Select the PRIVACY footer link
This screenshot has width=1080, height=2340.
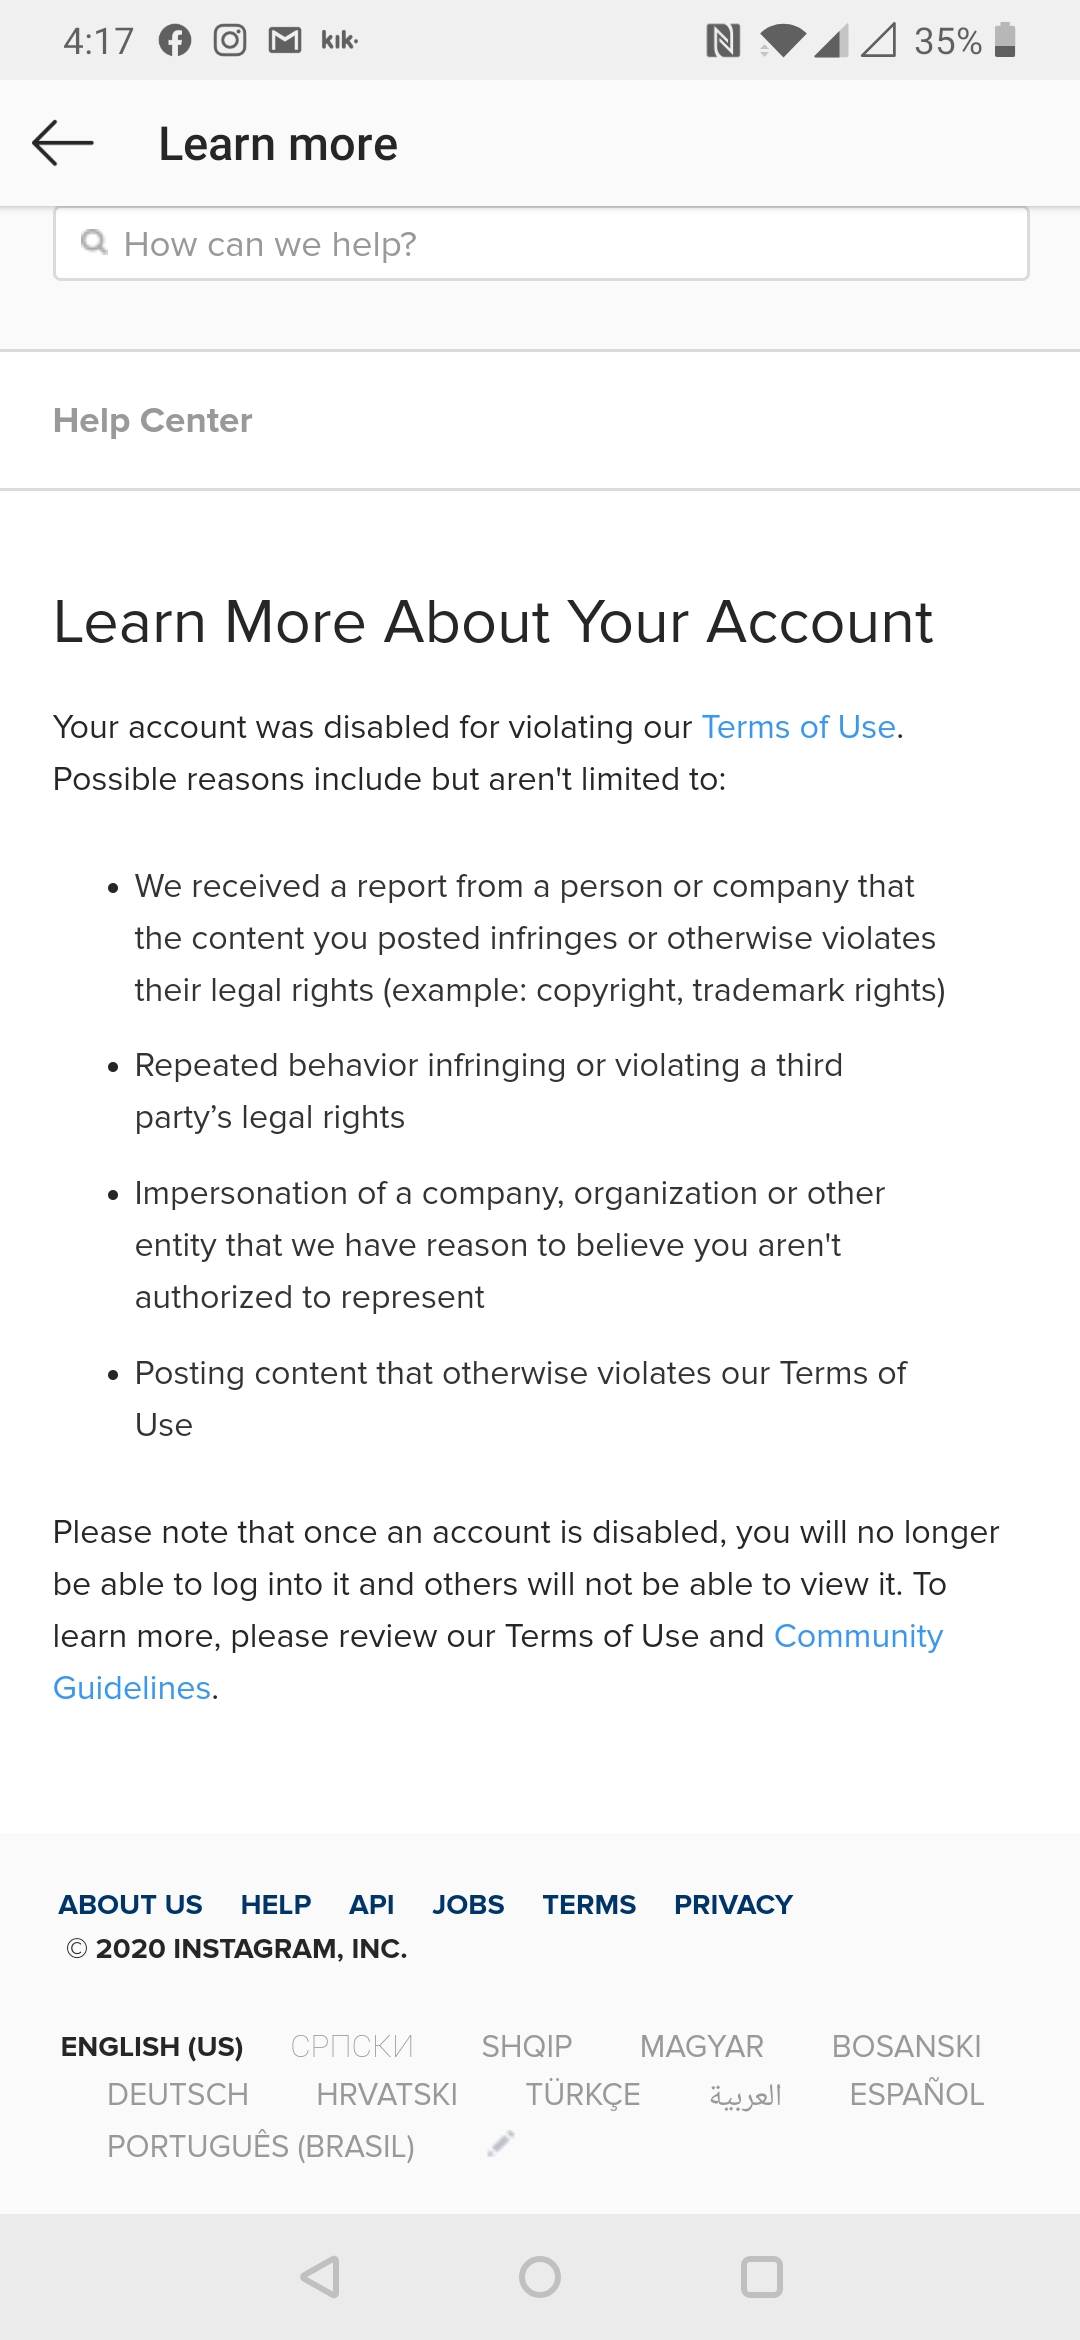pyautogui.click(x=733, y=1904)
